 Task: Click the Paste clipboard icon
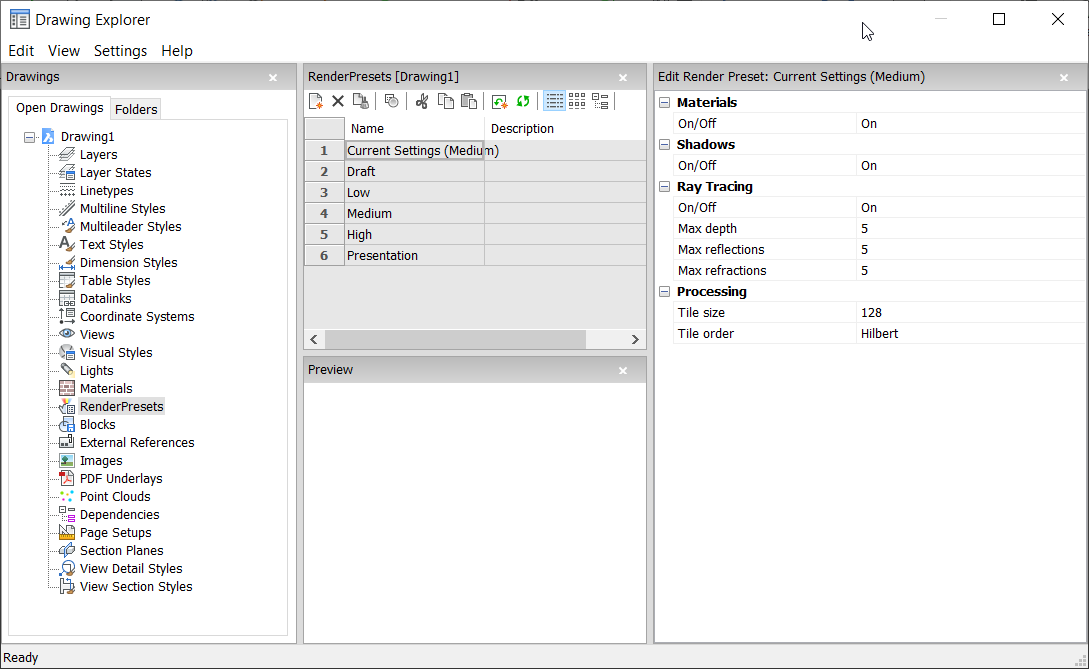pyautogui.click(x=468, y=101)
